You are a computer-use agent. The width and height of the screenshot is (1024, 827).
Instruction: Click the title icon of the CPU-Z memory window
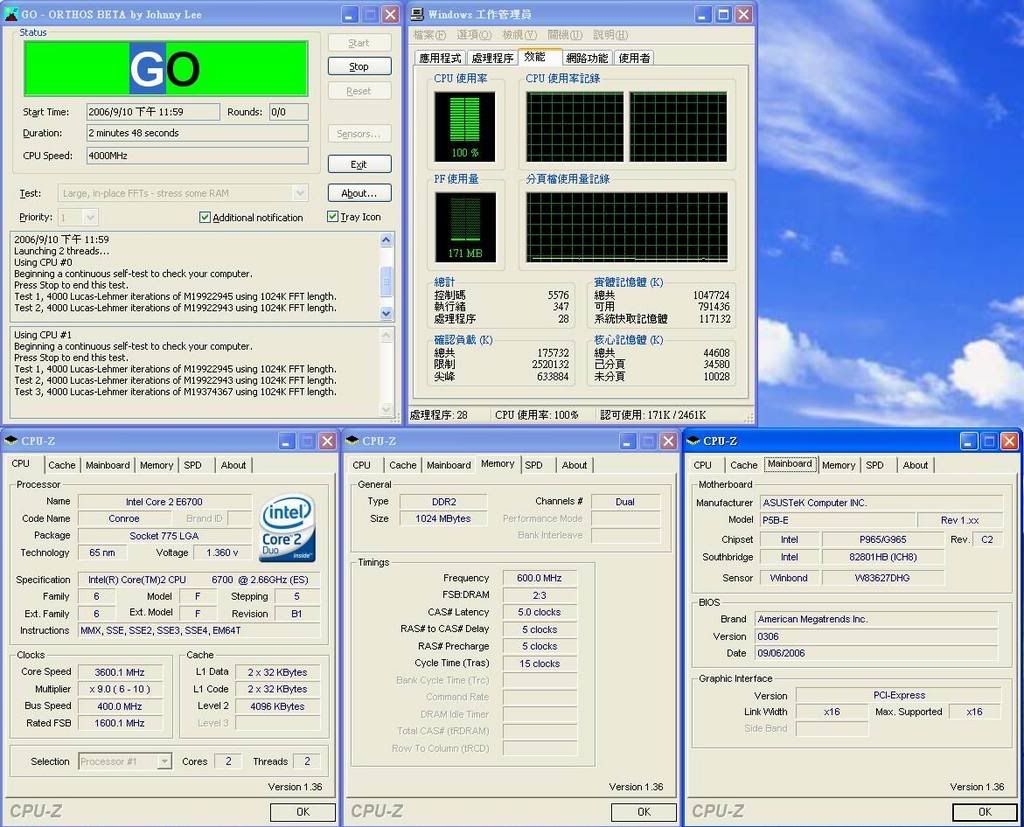[352, 441]
